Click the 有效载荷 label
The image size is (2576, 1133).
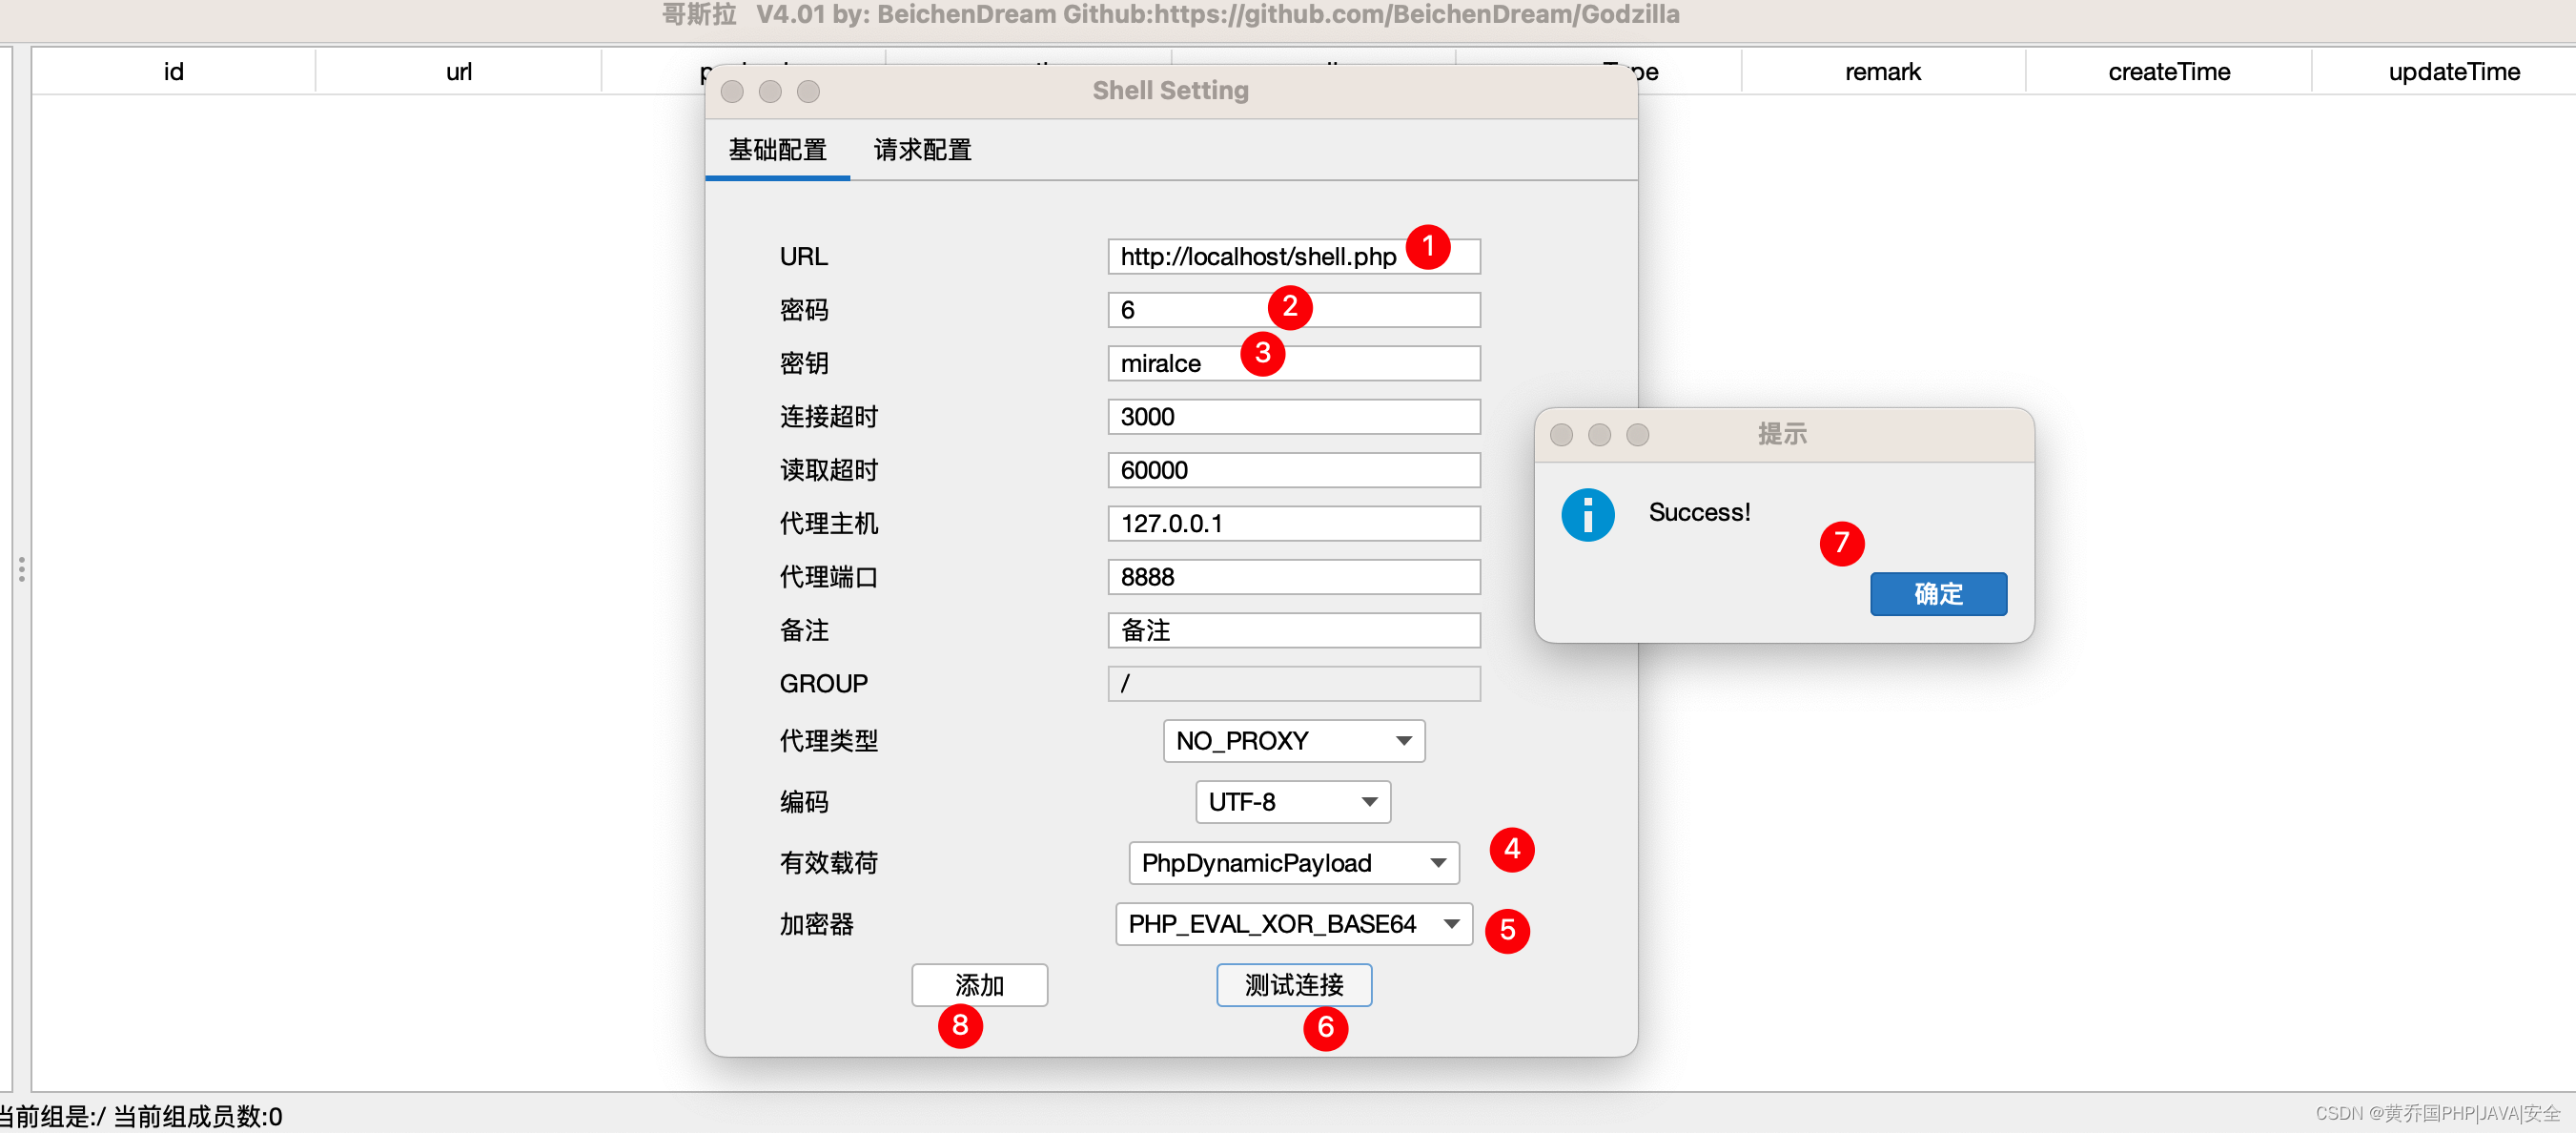(x=828, y=863)
